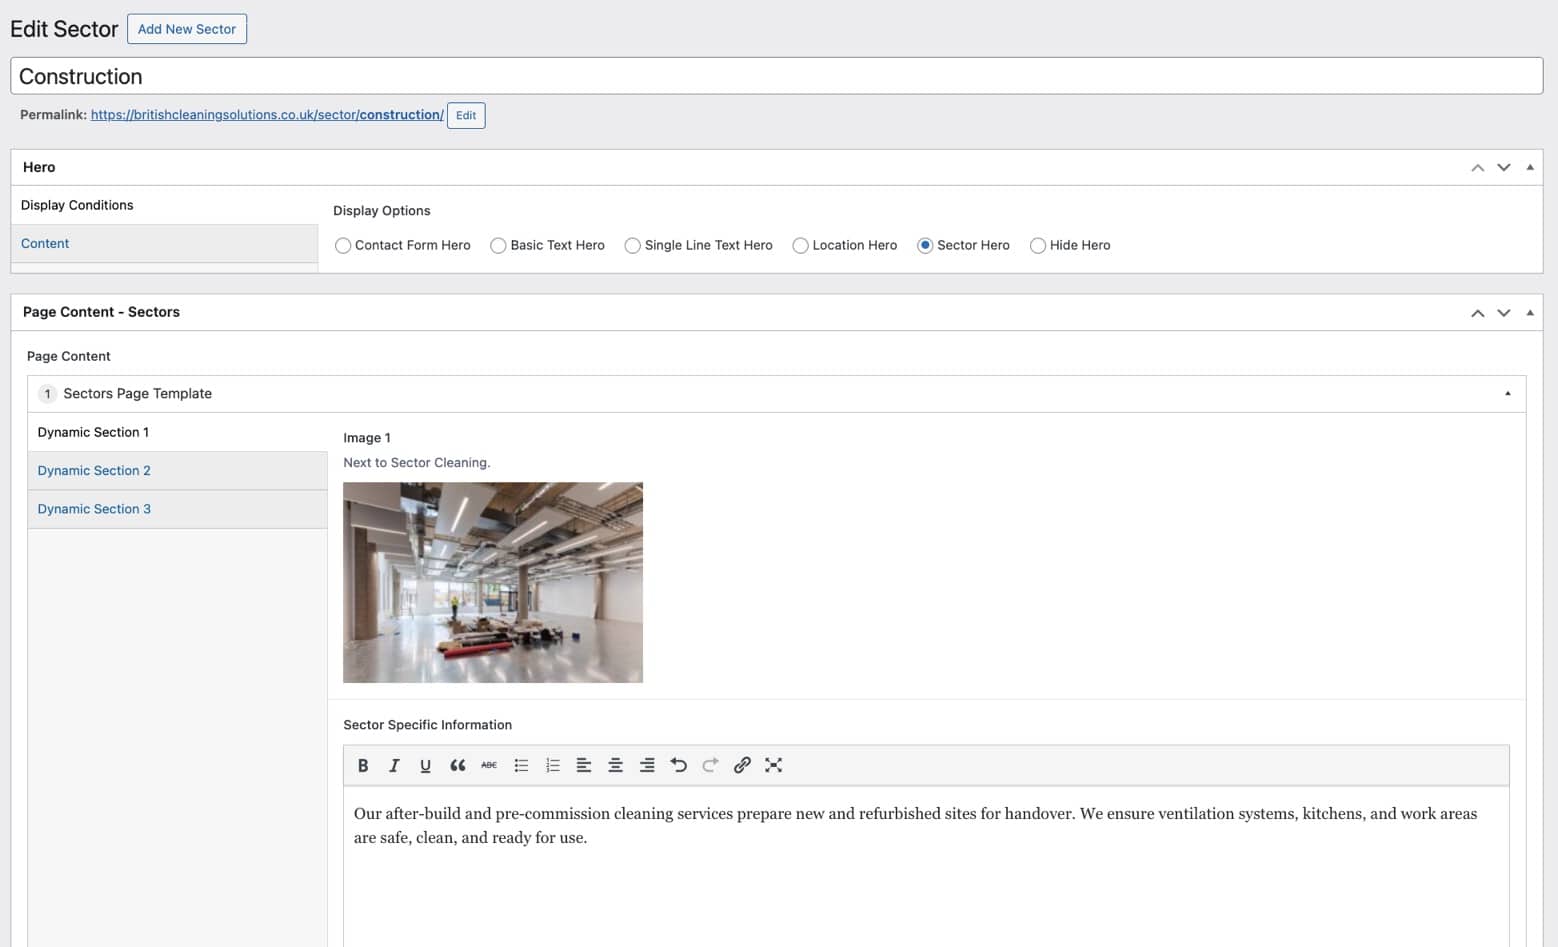Move Page Content - Sectors panel down
The height and width of the screenshot is (947, 1558).
click(x=1503, y=313)
